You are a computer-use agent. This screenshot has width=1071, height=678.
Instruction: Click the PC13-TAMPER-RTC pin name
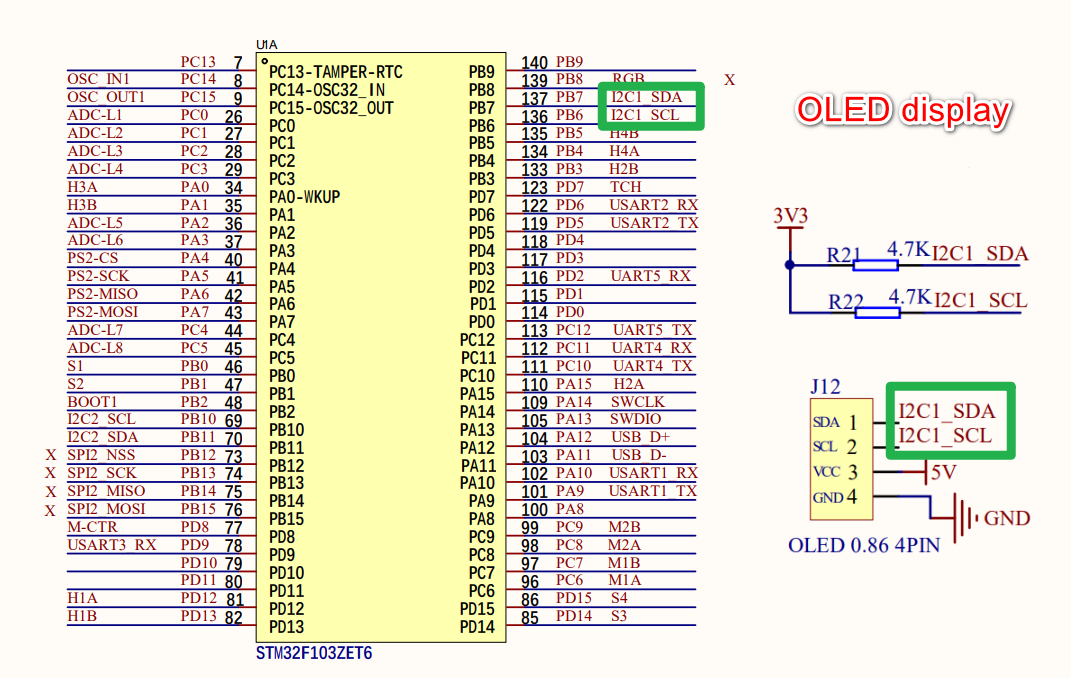[x=336, y=72]
